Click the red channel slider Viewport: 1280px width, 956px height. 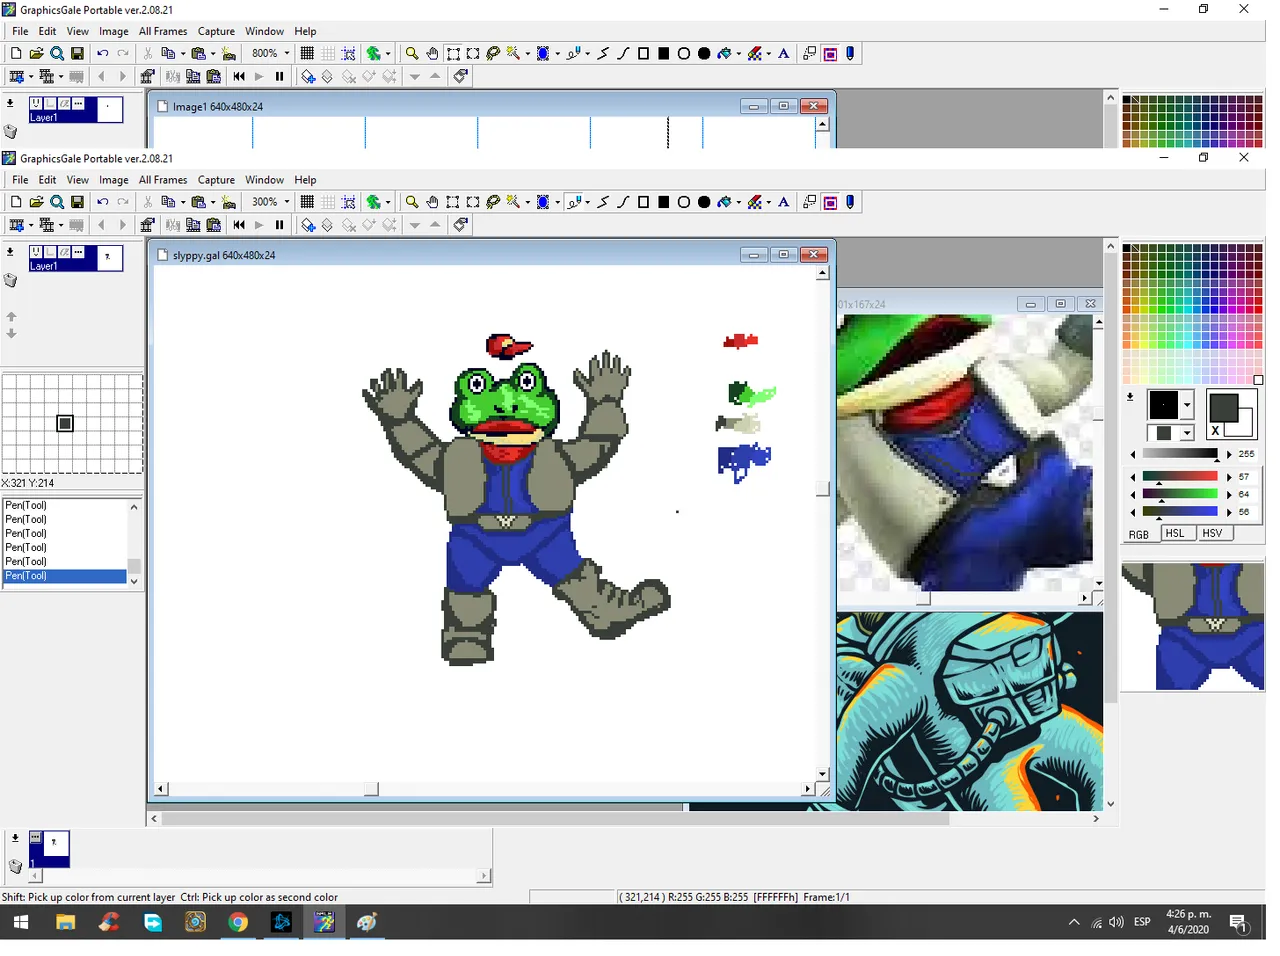tap(1180, 477)
